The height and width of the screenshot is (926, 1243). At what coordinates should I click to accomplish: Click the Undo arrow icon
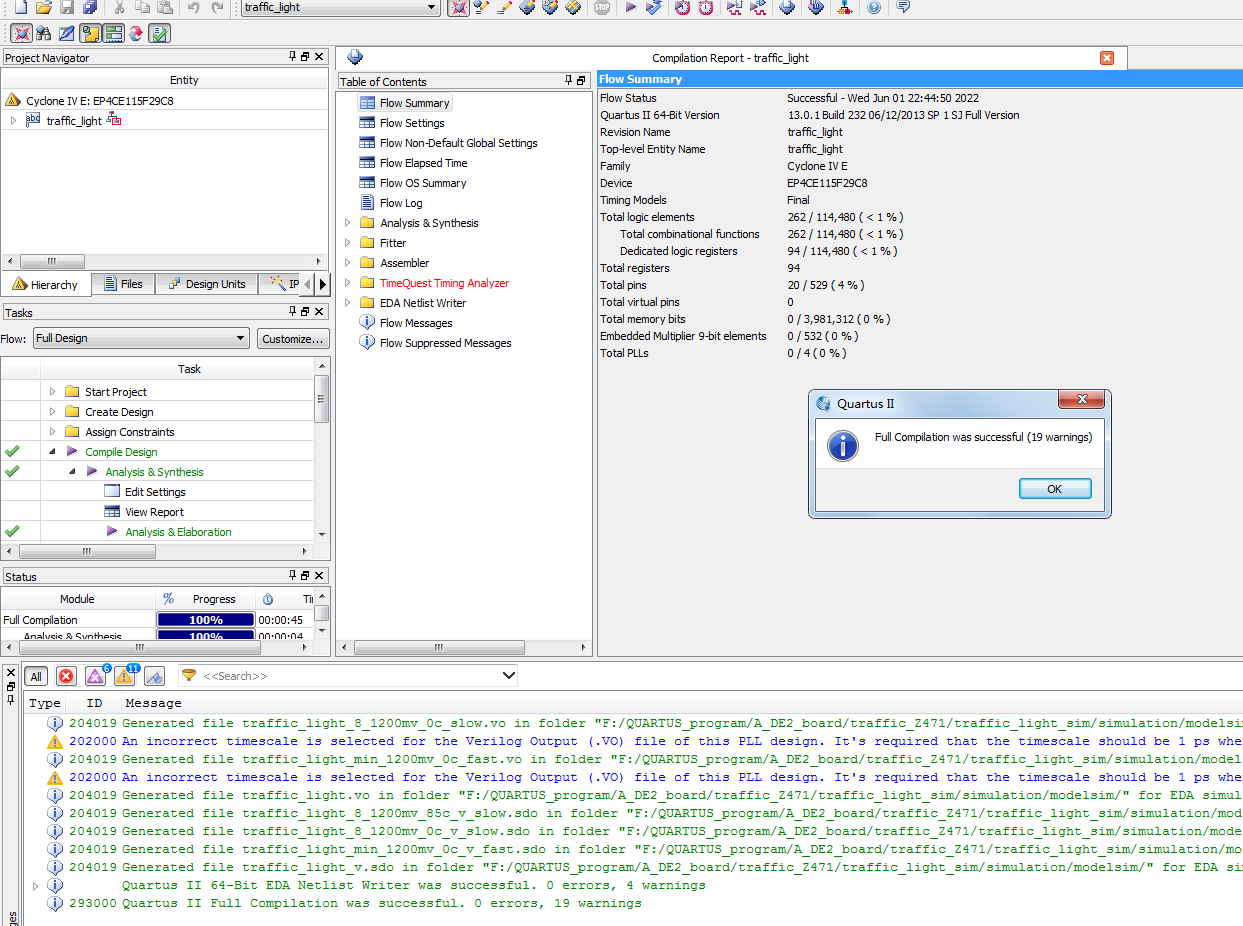tap(193, 8)
